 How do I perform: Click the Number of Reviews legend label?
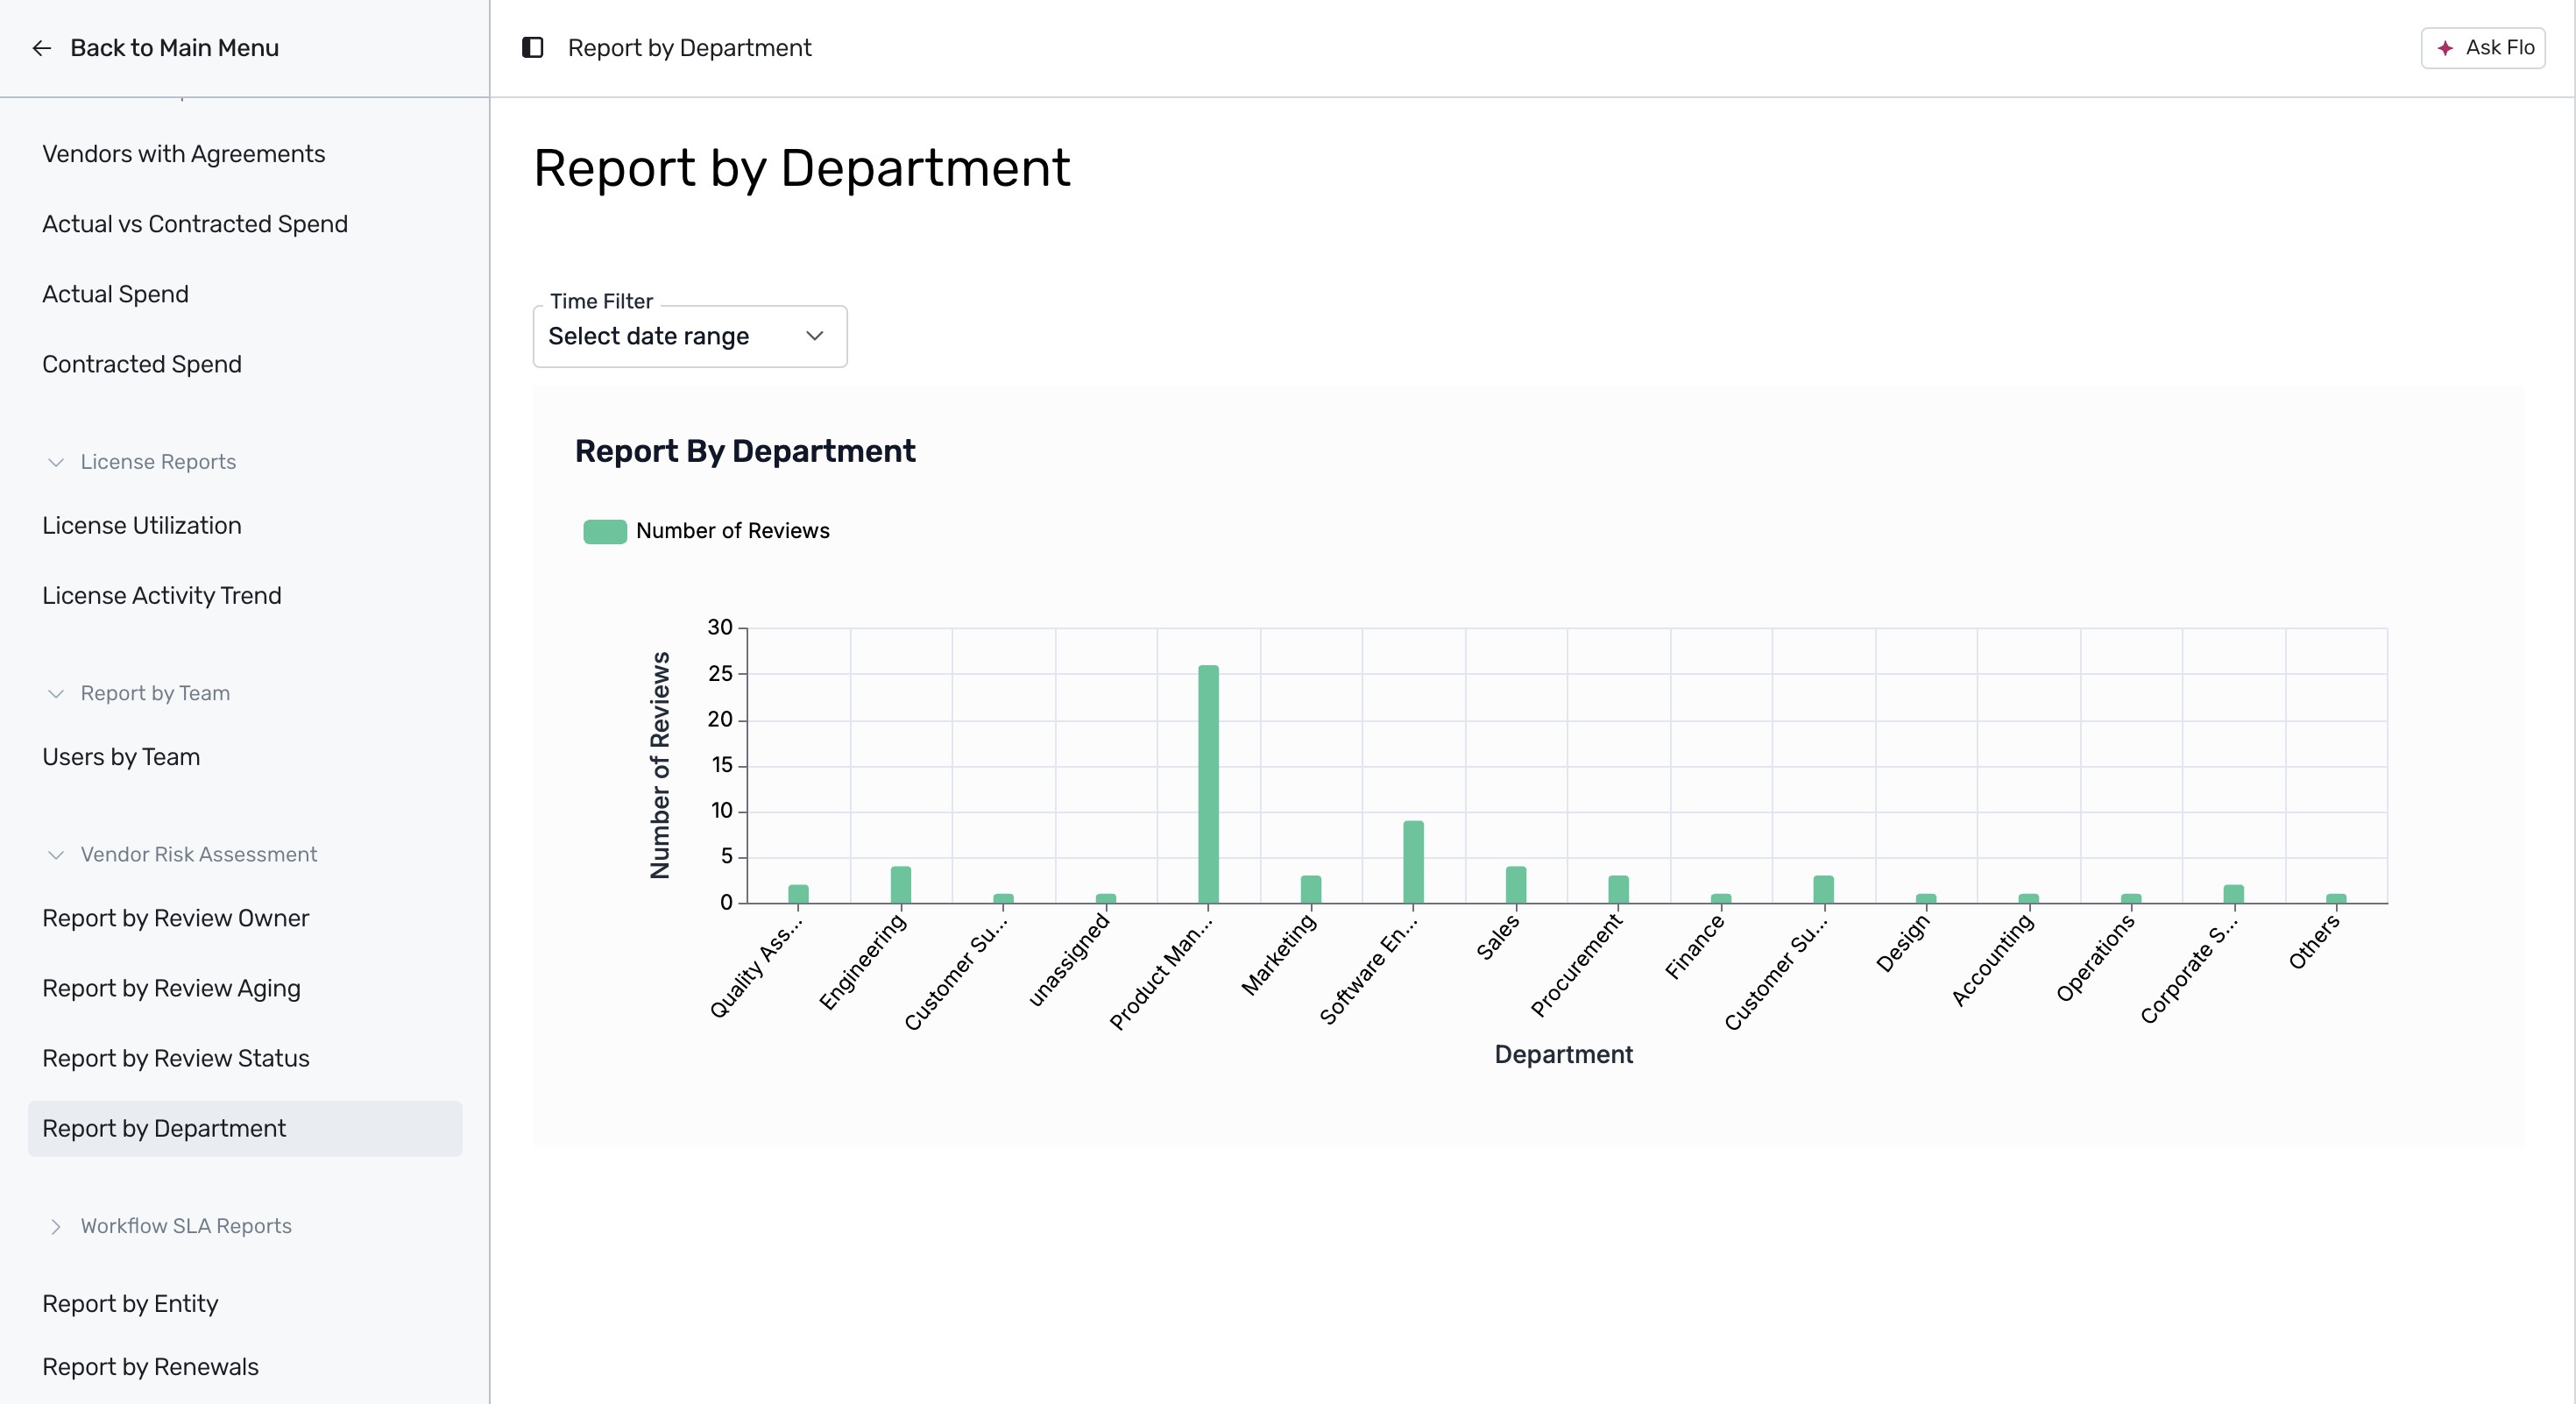[x=733, y=531]
